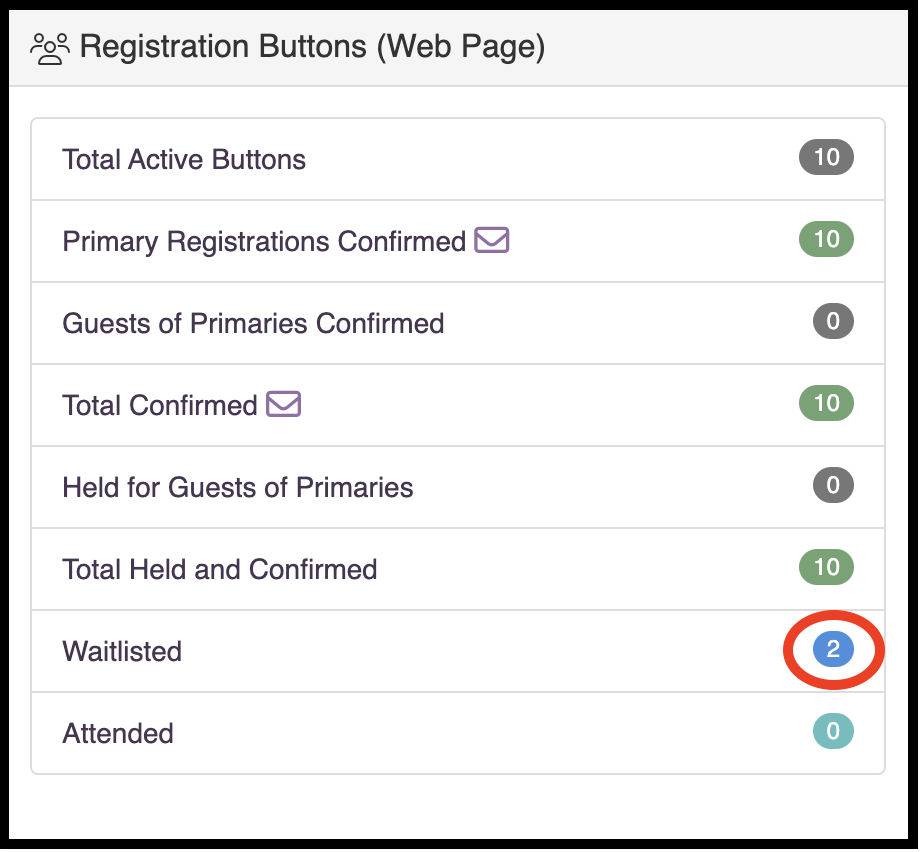Click the blue Waitlisted count badge

pyautogui.click(x=833, y=649)
